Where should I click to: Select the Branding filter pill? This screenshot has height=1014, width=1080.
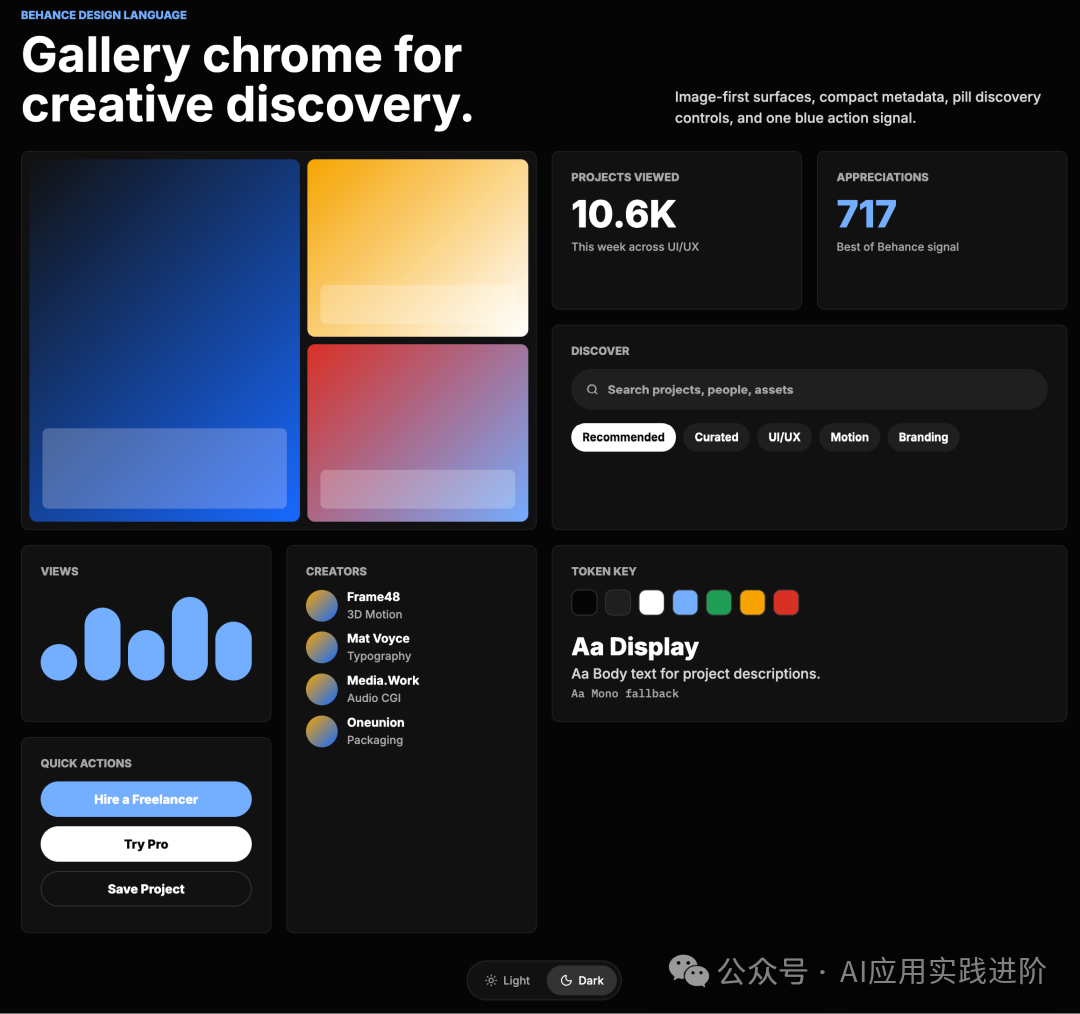923,437
